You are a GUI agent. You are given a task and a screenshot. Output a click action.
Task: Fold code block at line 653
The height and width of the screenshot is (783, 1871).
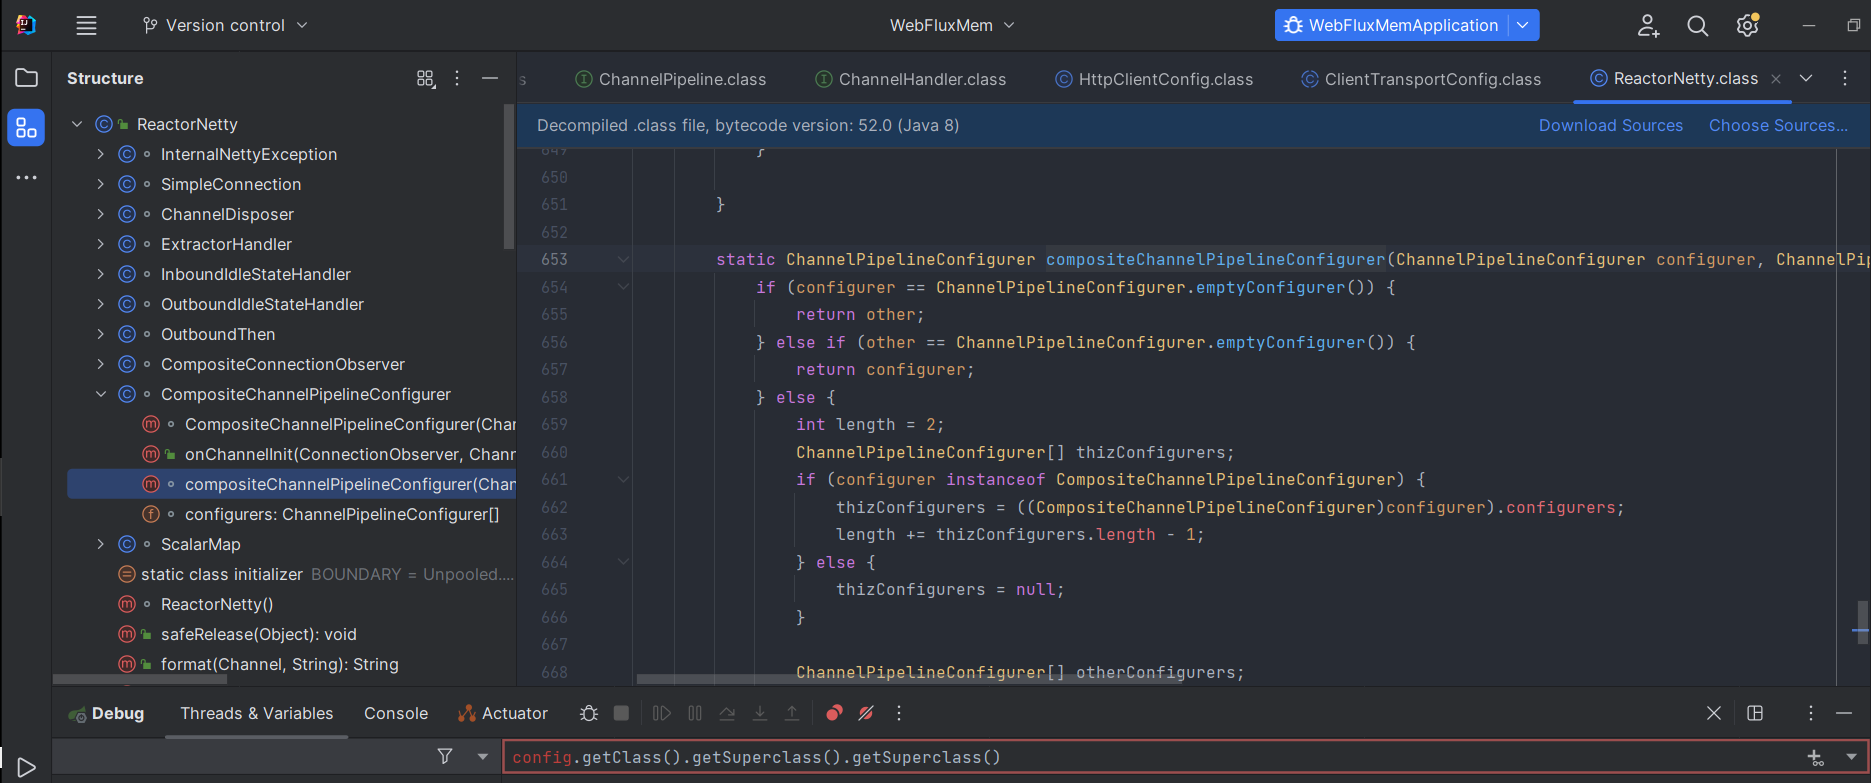click(x=623, y=259)
